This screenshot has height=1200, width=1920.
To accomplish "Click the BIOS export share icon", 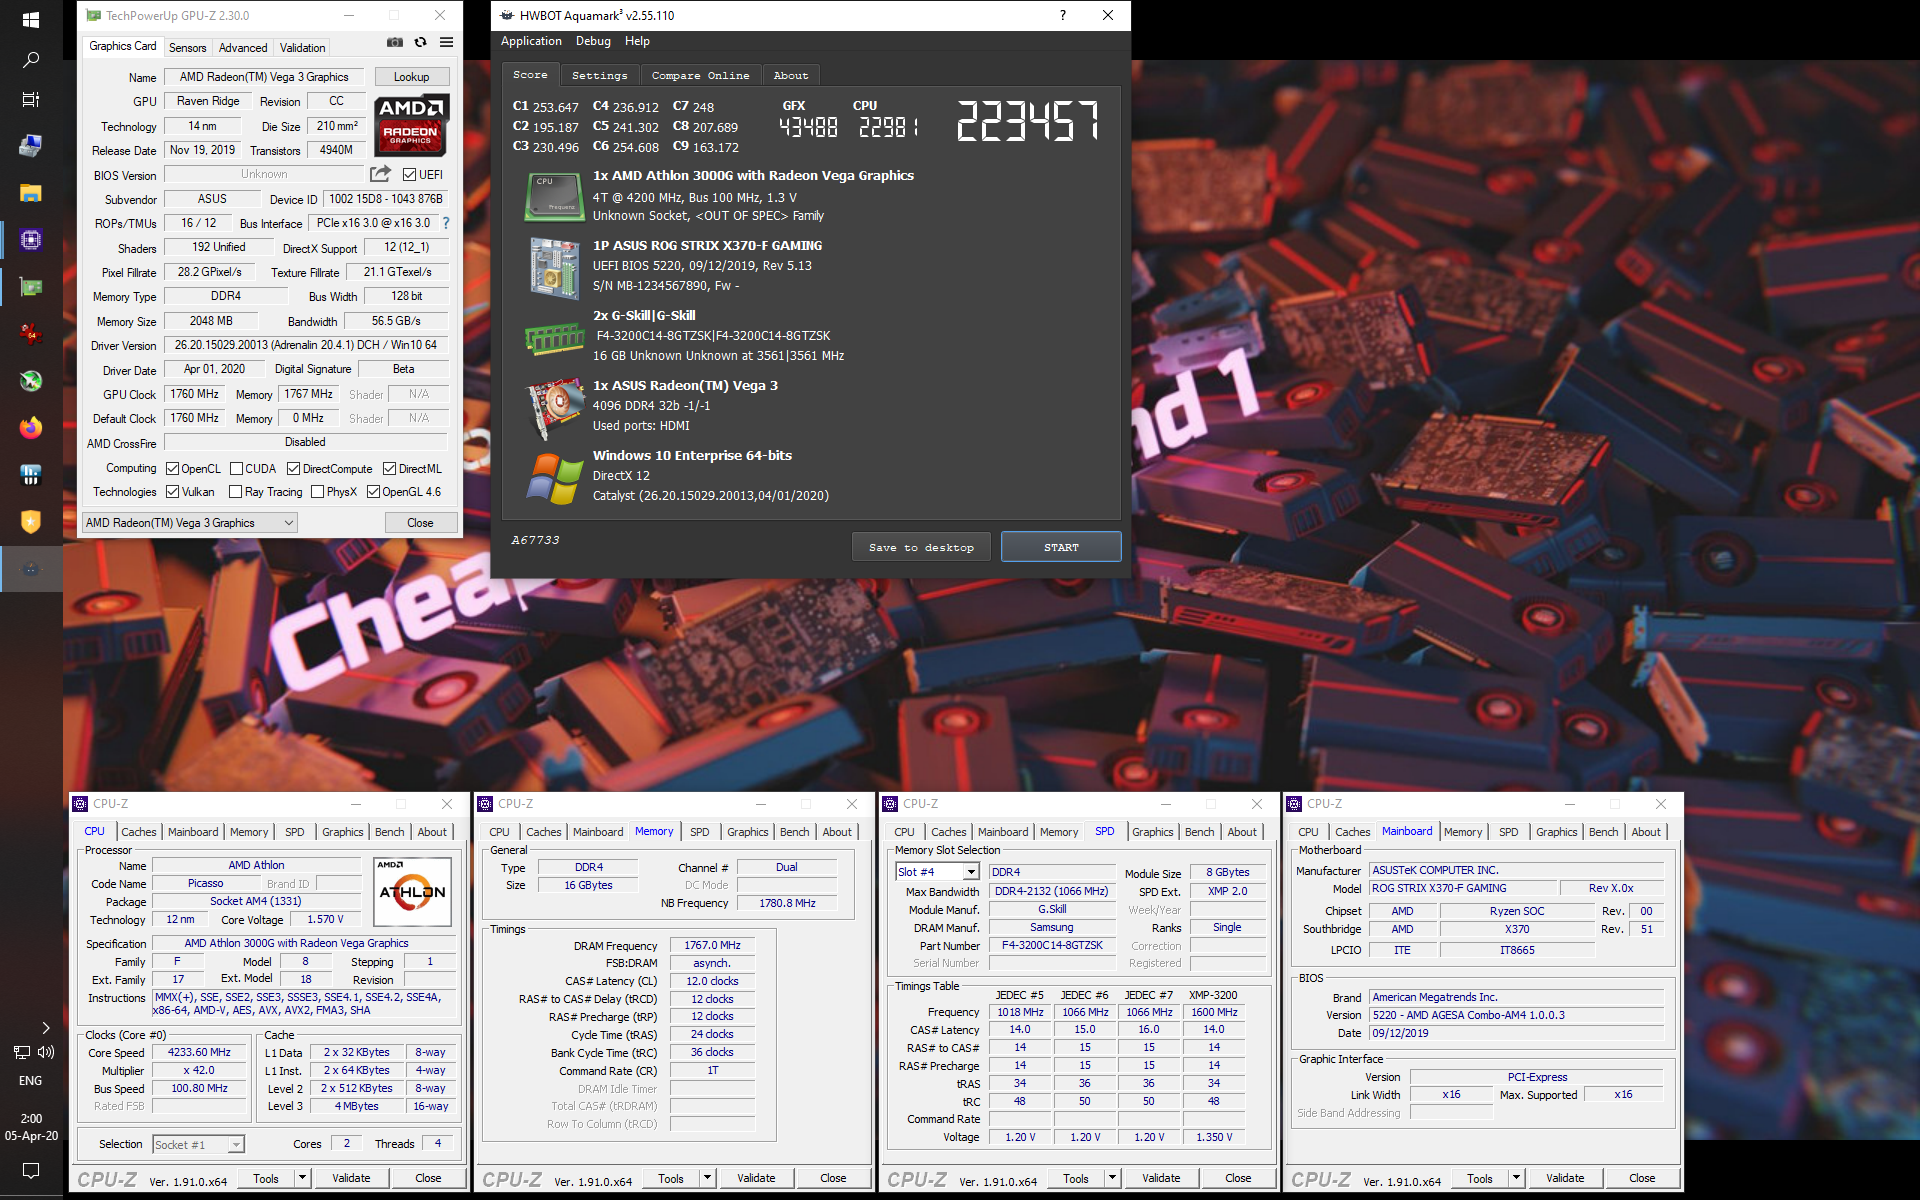I will pos(380,174).
